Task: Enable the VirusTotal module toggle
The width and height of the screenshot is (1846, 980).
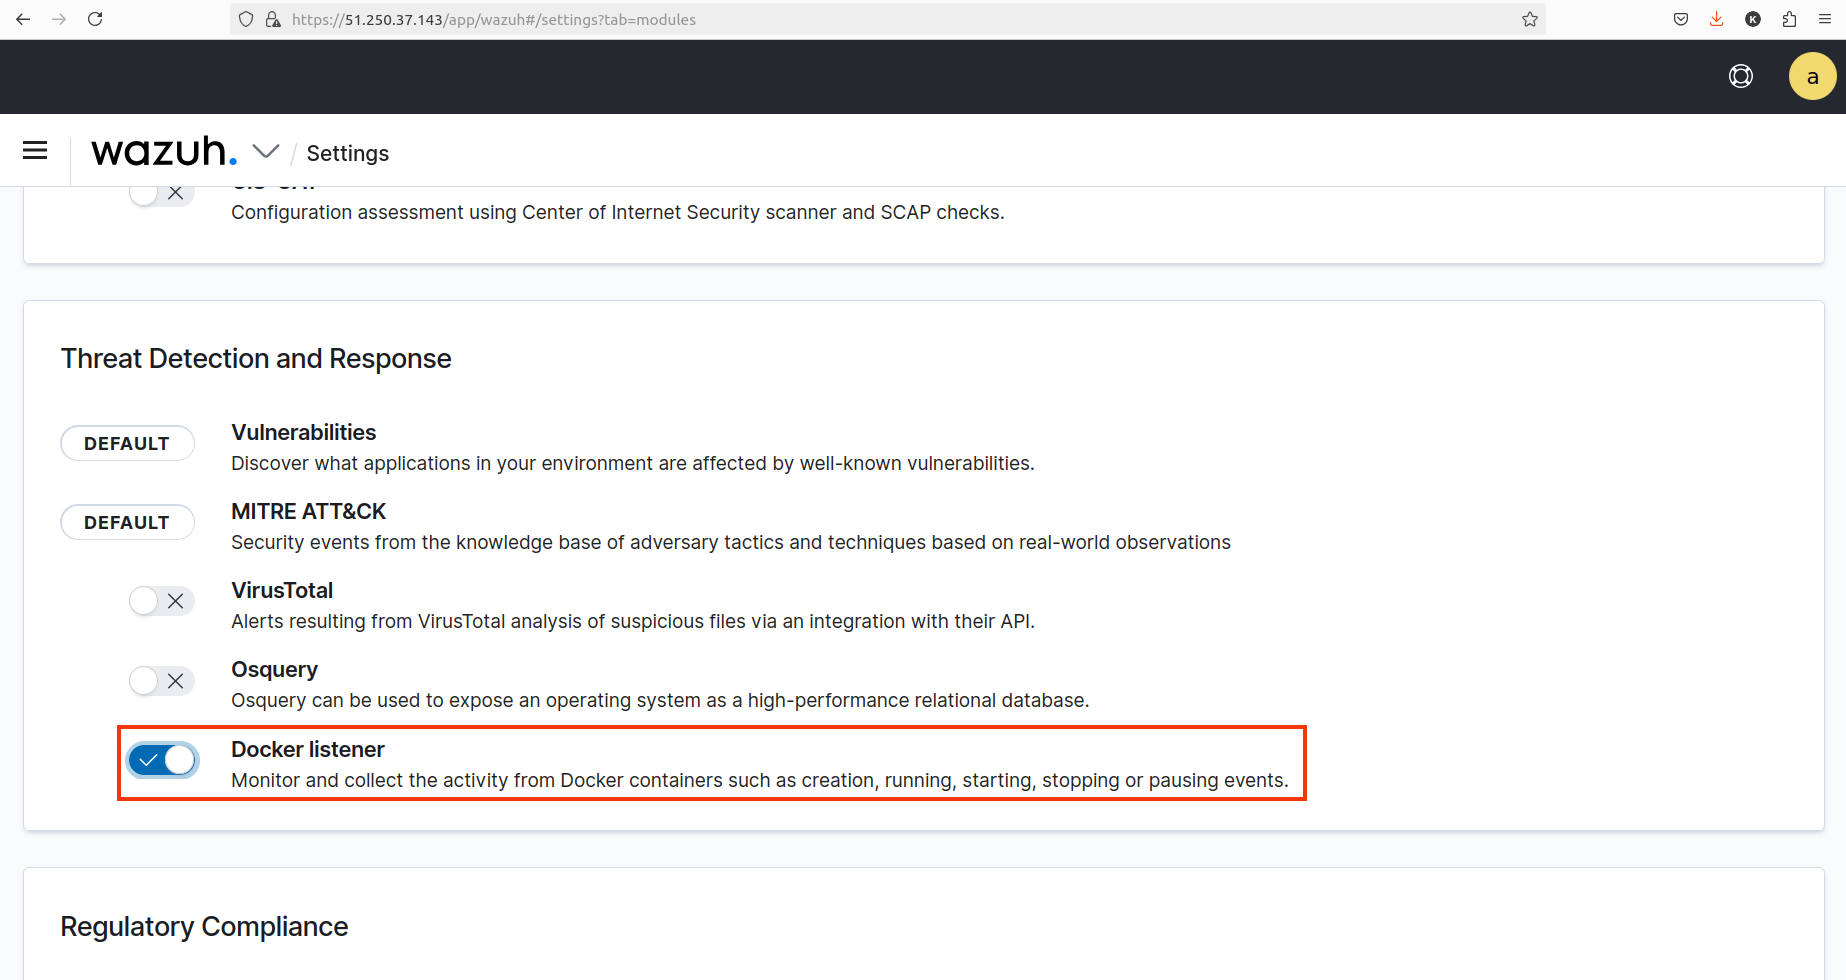Action: click(x=162, y=601)
